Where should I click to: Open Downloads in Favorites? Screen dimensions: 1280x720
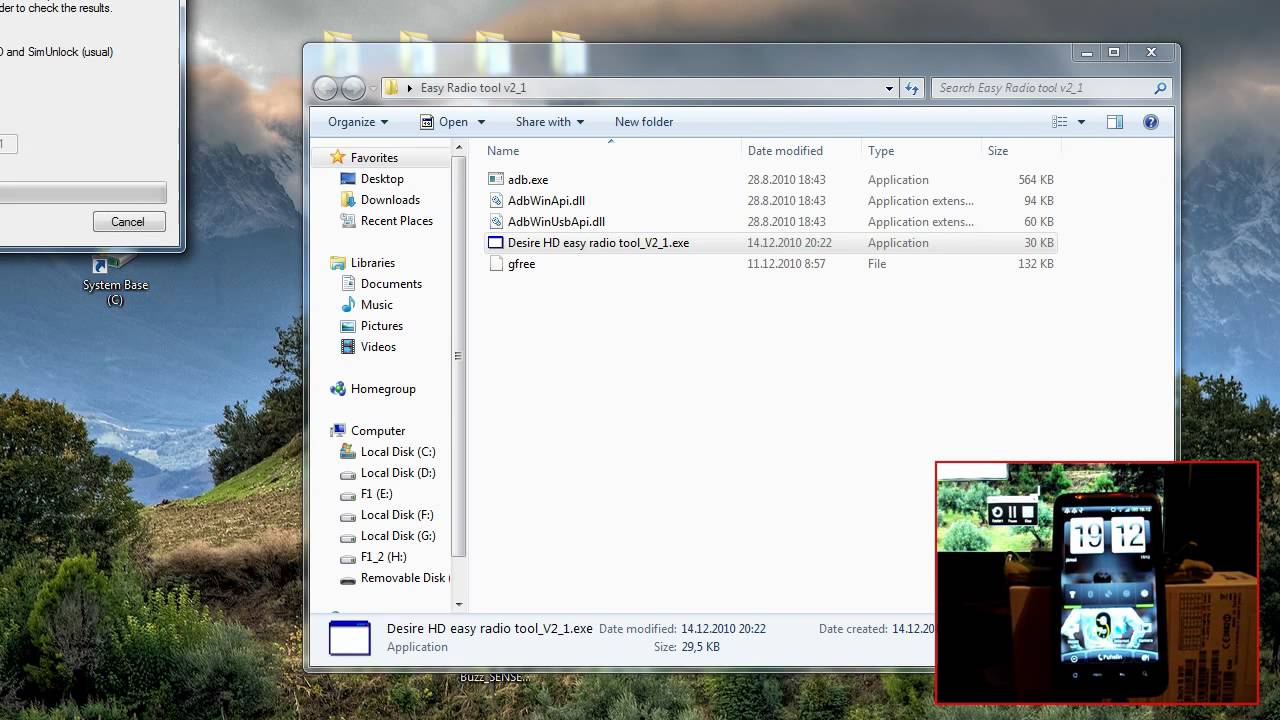(x=389, y=200)
